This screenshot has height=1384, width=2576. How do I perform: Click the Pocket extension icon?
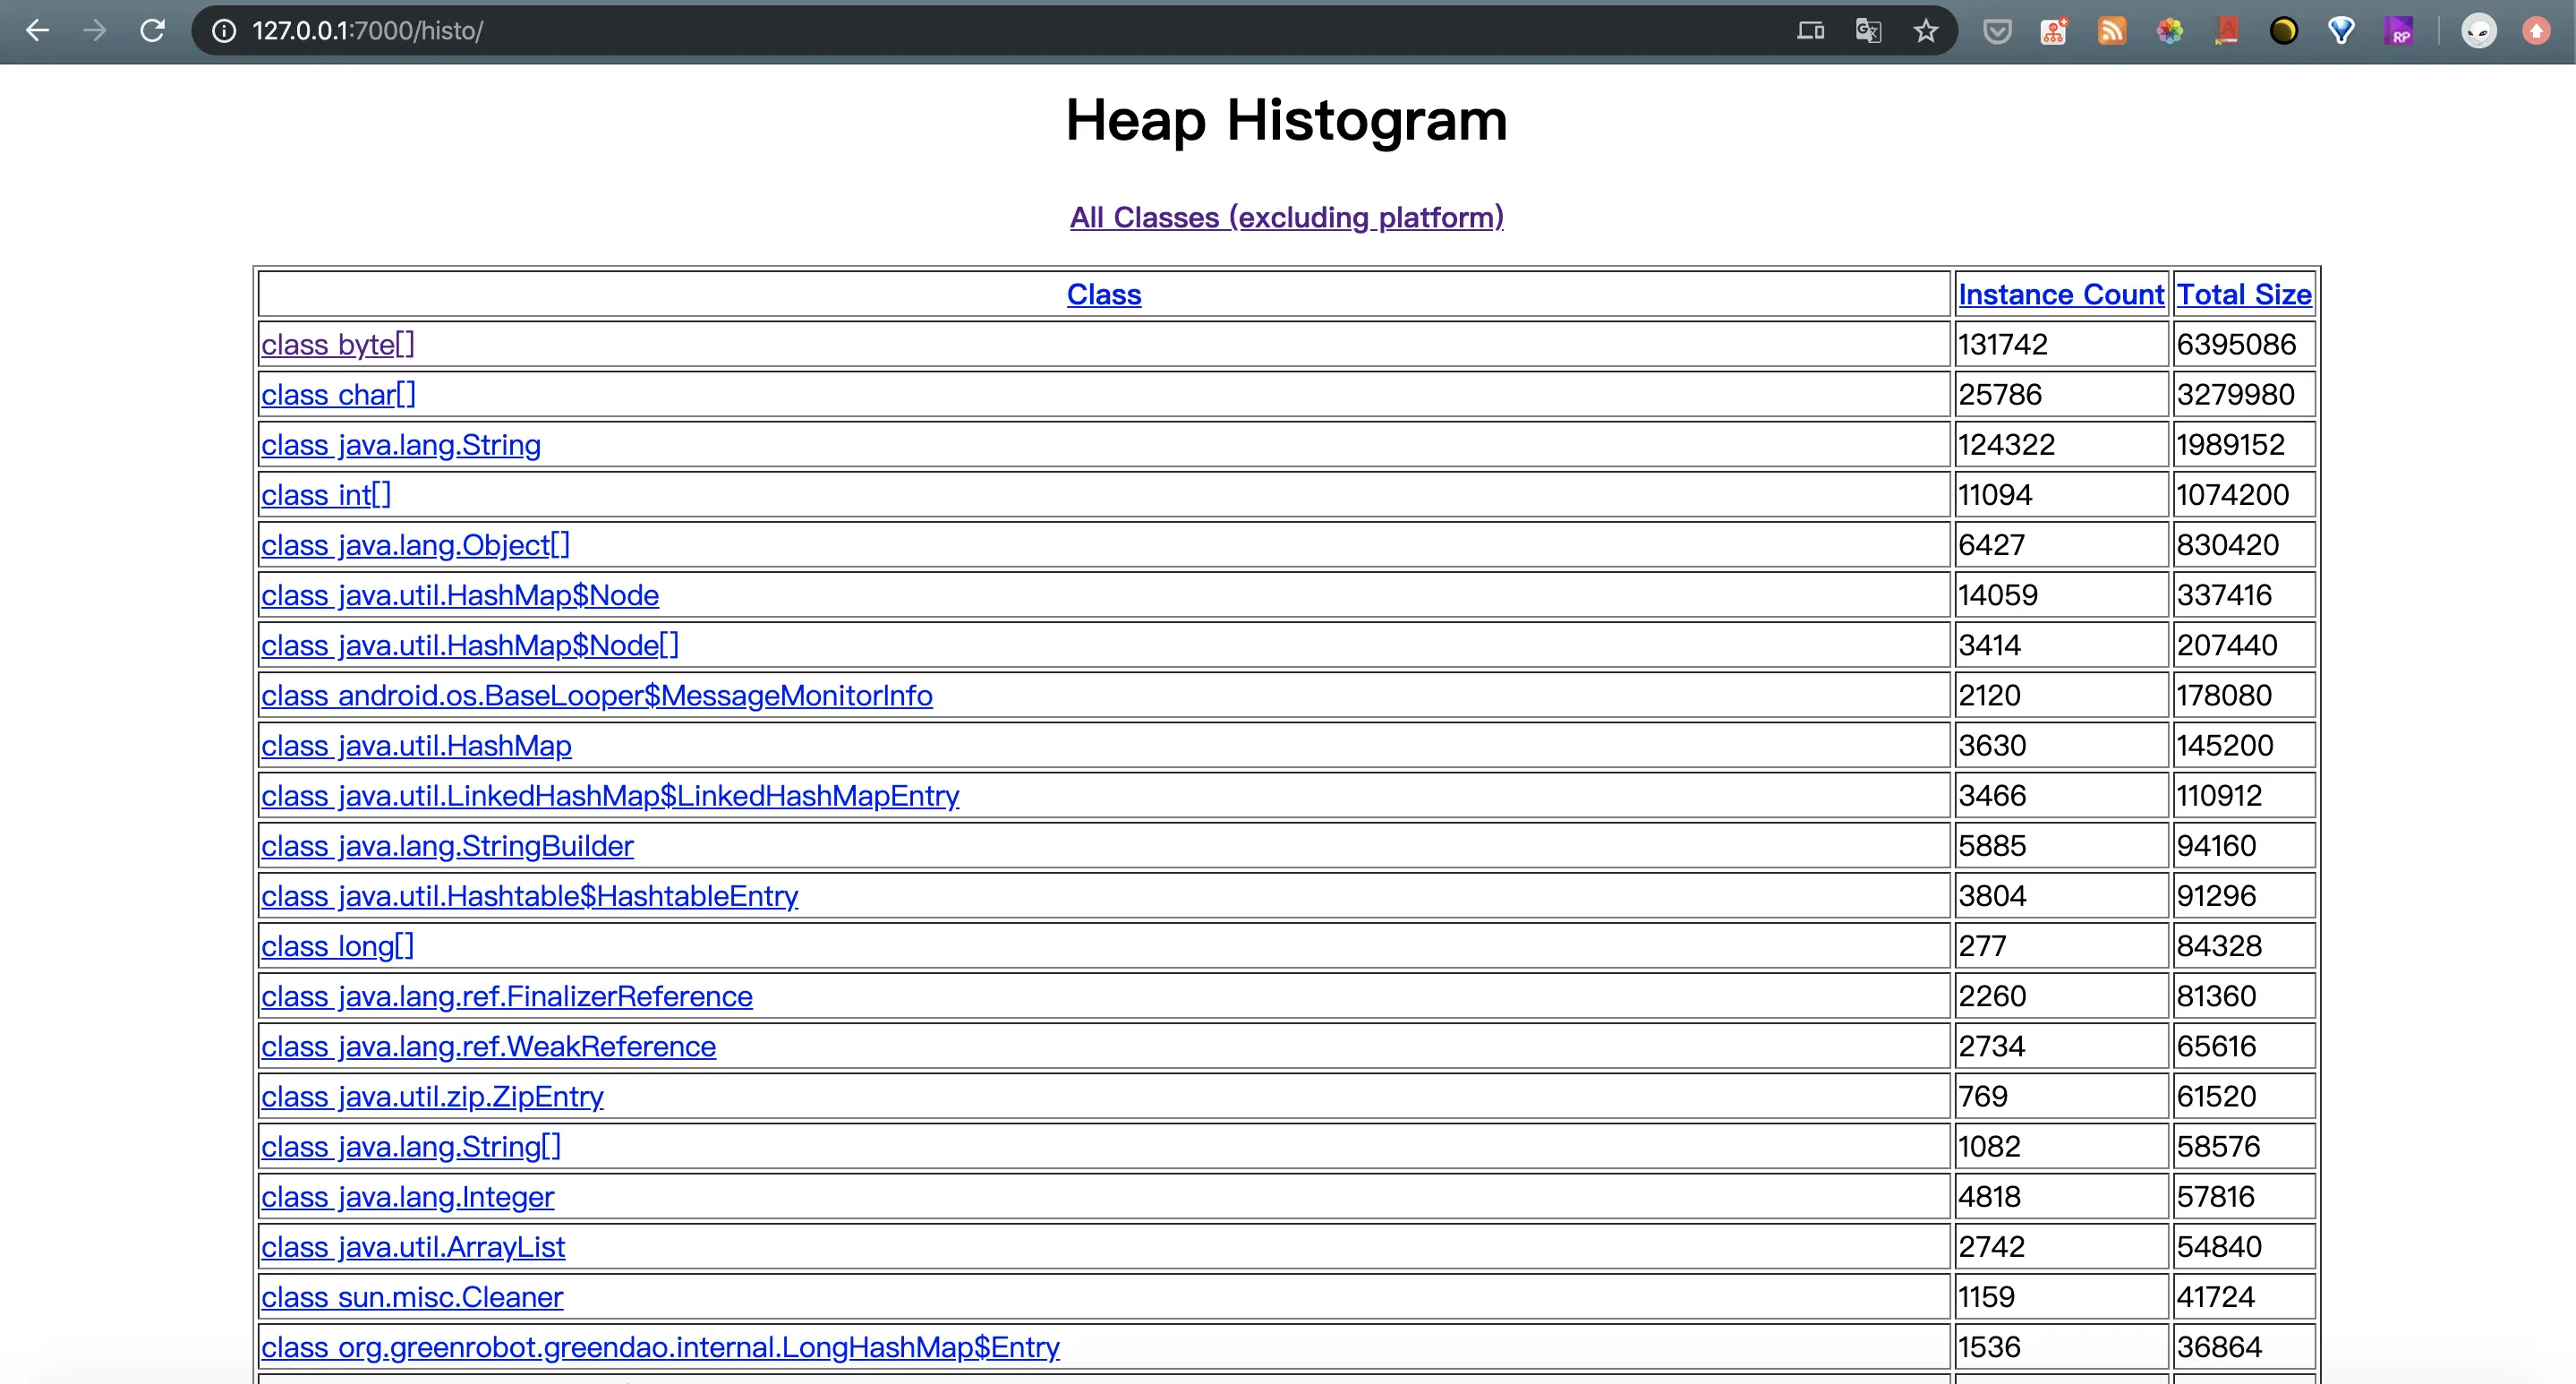(x=1997, y=31)
